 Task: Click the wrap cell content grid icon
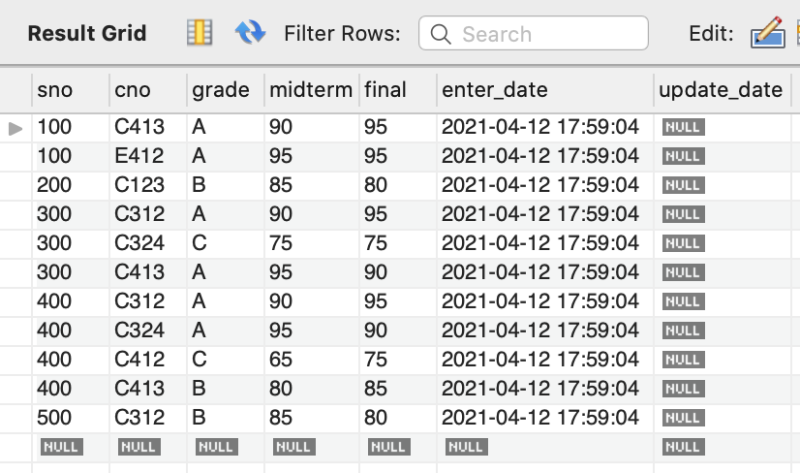coord(199,33)
